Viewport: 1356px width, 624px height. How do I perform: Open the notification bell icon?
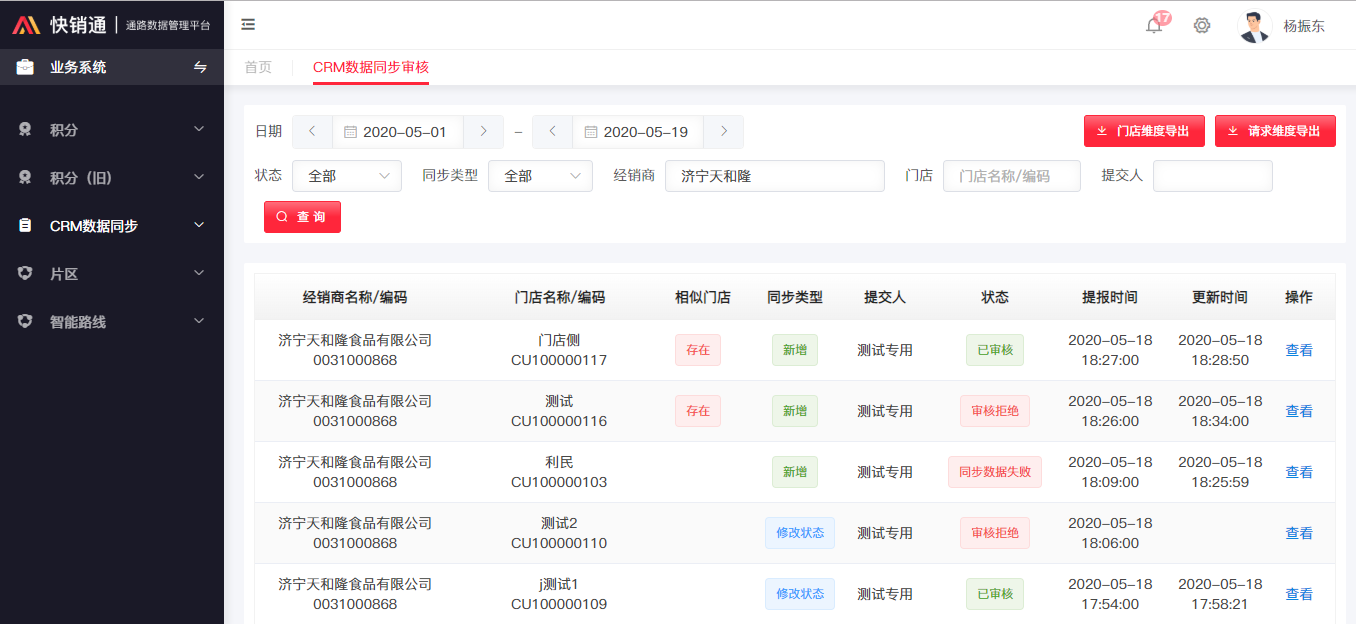pos(1154,26)
